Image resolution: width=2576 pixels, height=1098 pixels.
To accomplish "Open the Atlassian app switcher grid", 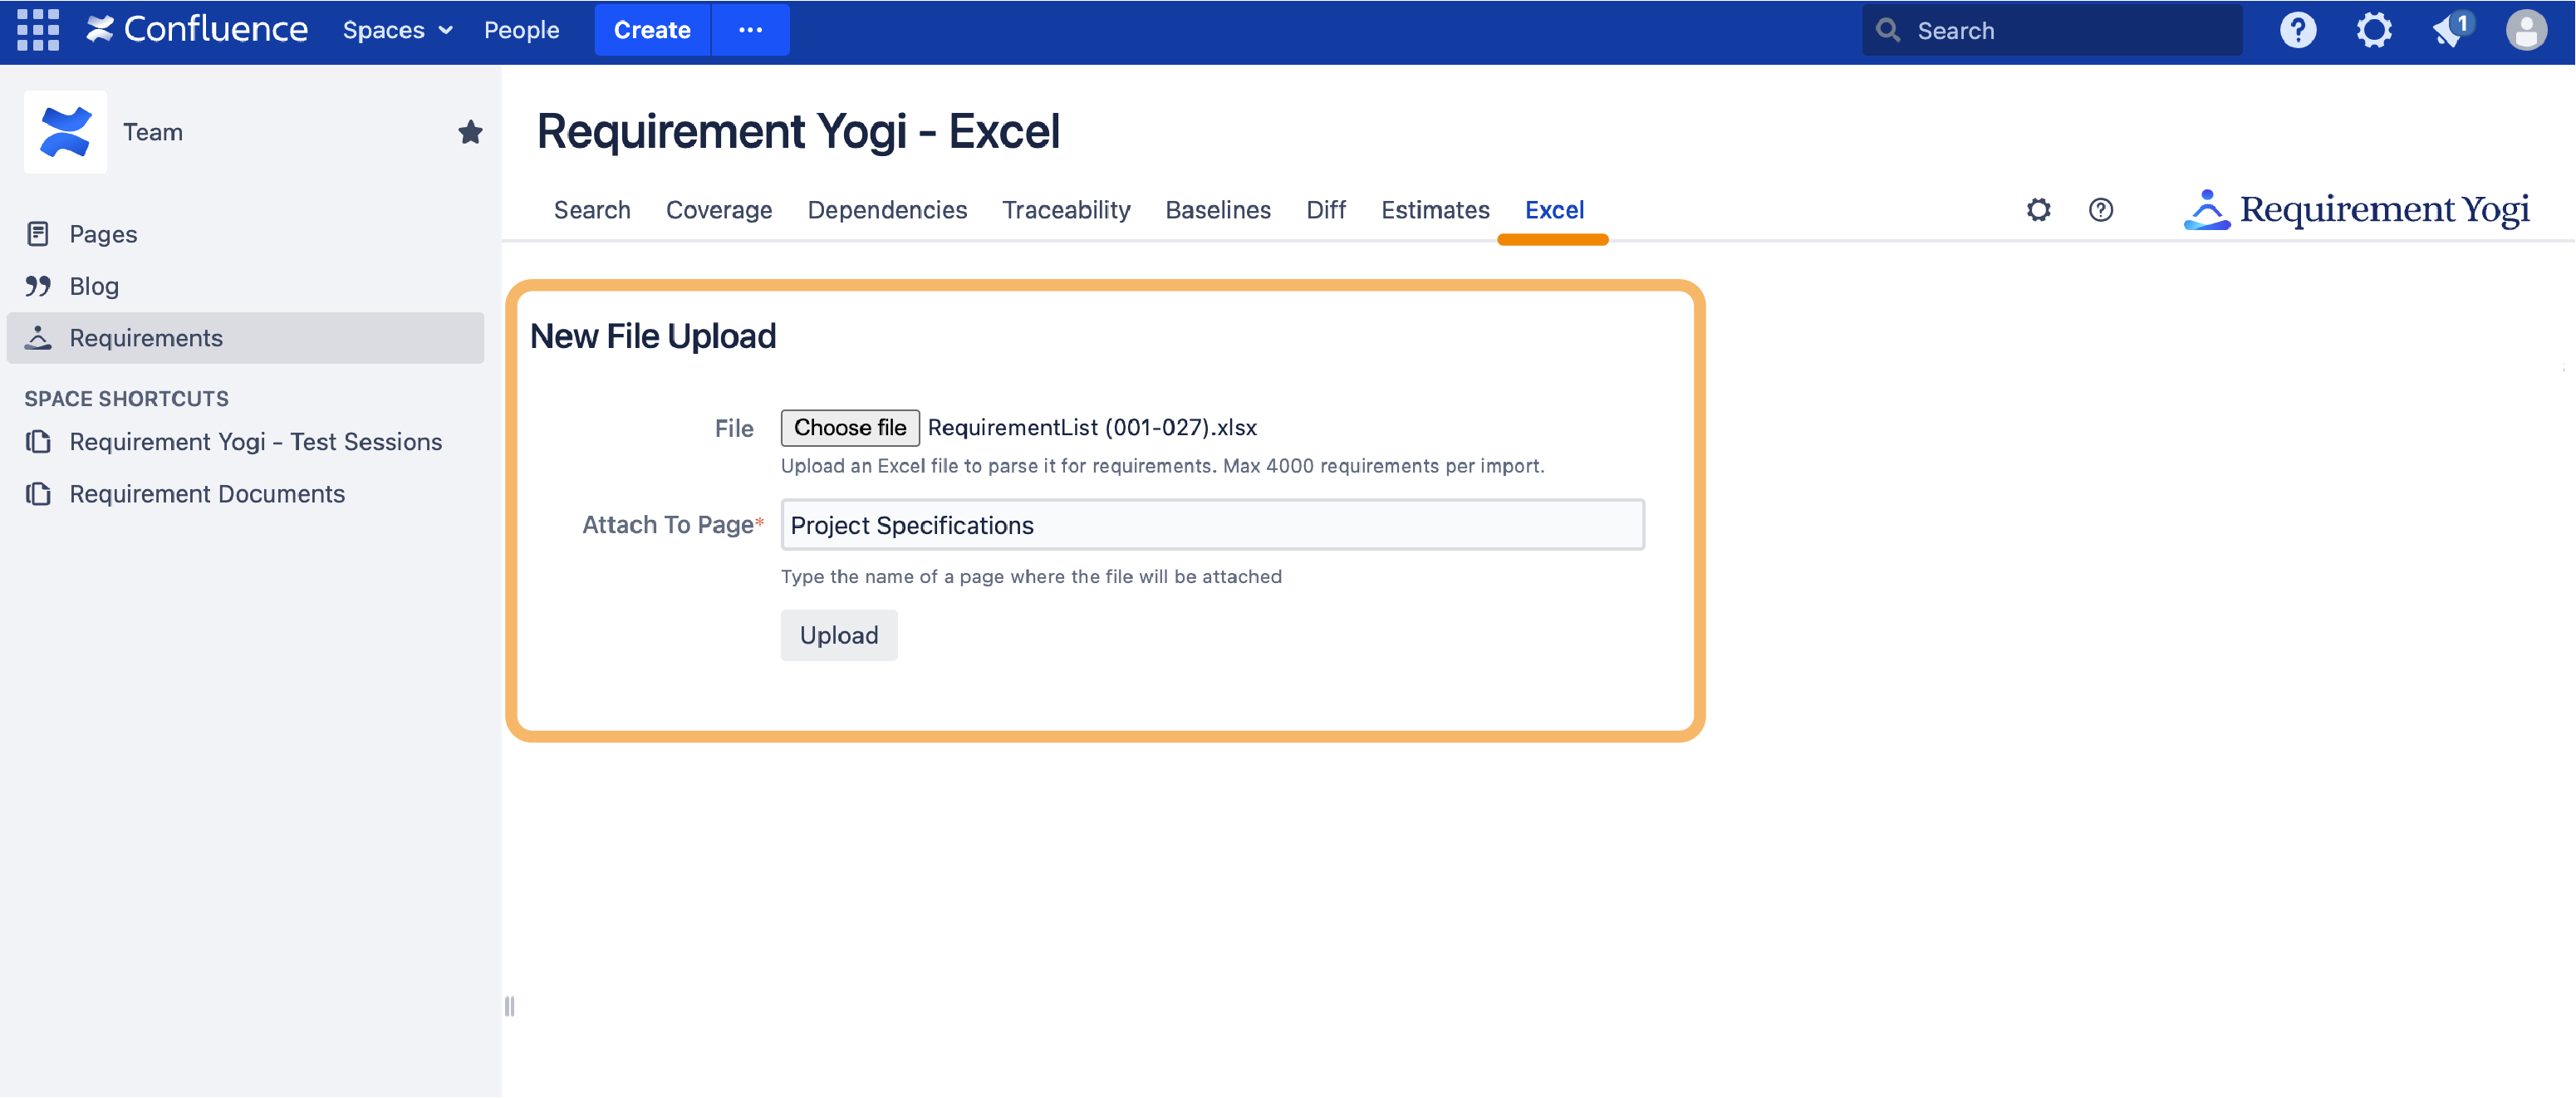I will [x=39, y=30].
